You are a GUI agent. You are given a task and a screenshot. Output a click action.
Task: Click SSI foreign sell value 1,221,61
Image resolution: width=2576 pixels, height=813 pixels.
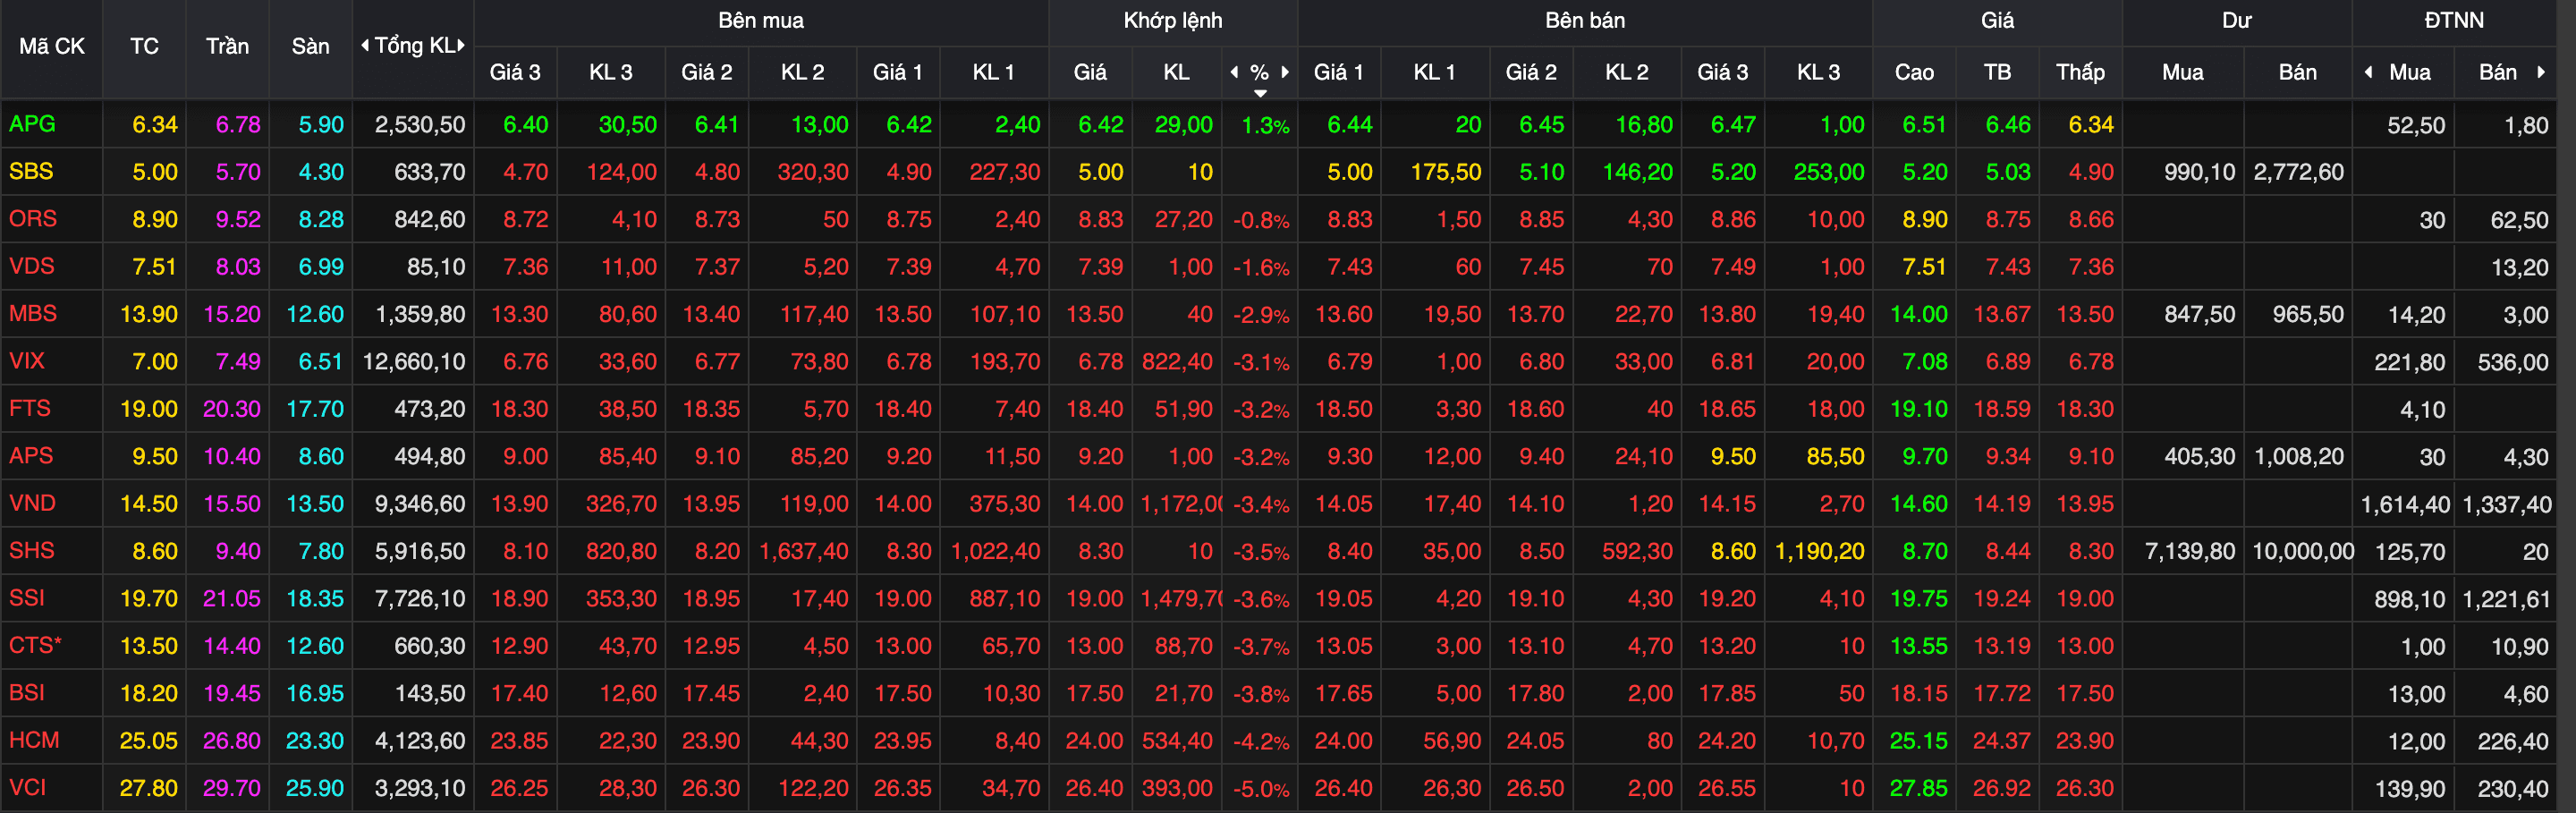[x=2507, y=599]
